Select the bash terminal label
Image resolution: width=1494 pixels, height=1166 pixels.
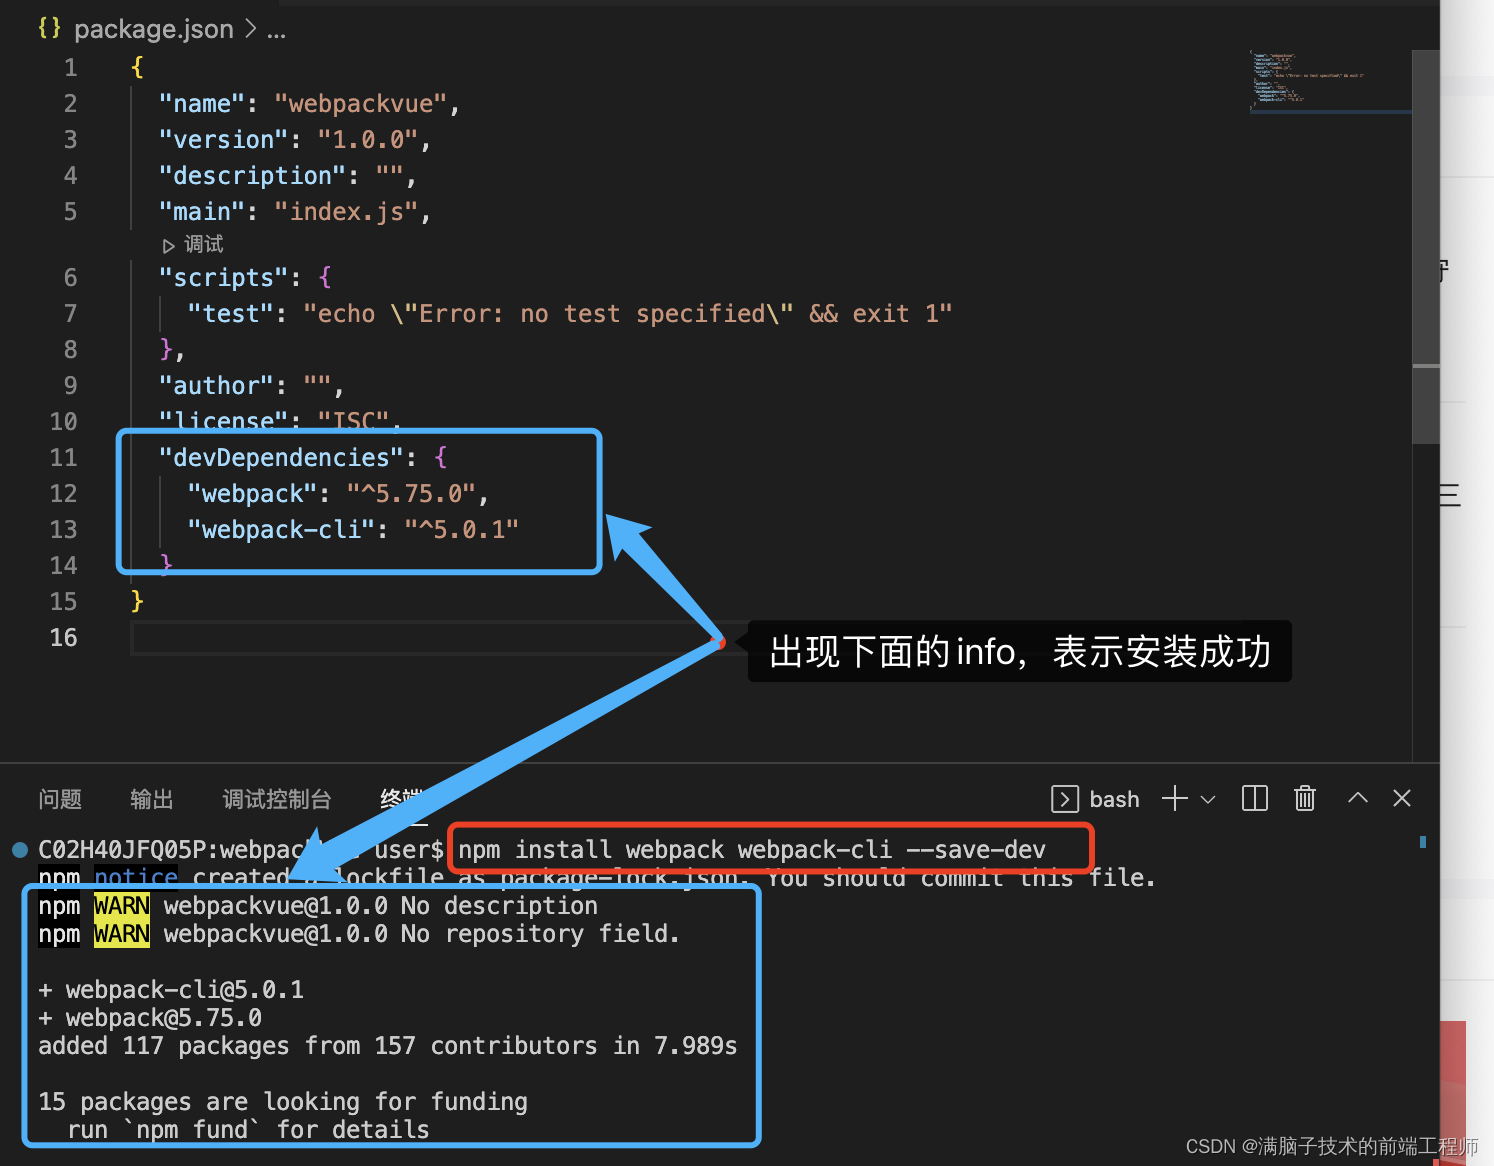(x=1115, y=799)
